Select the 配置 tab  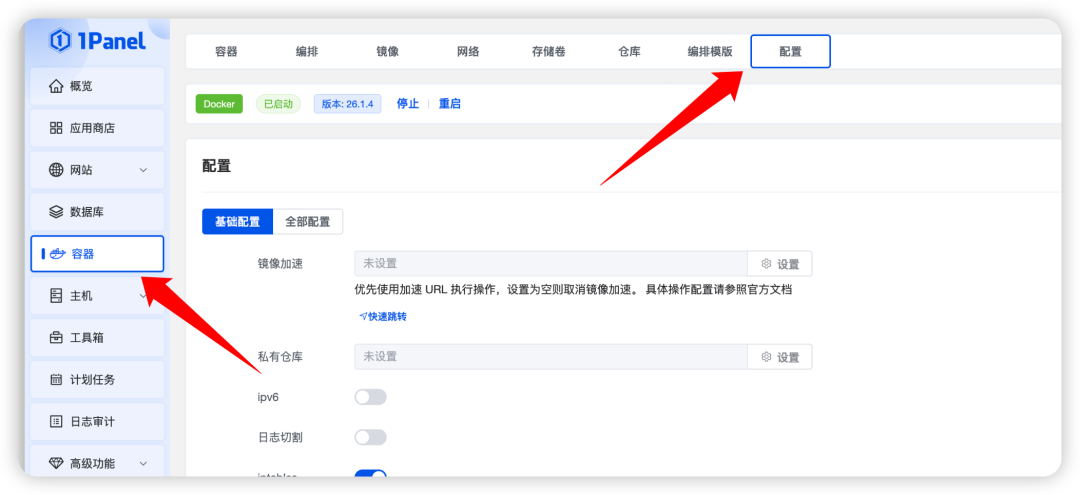click(791, 52)
